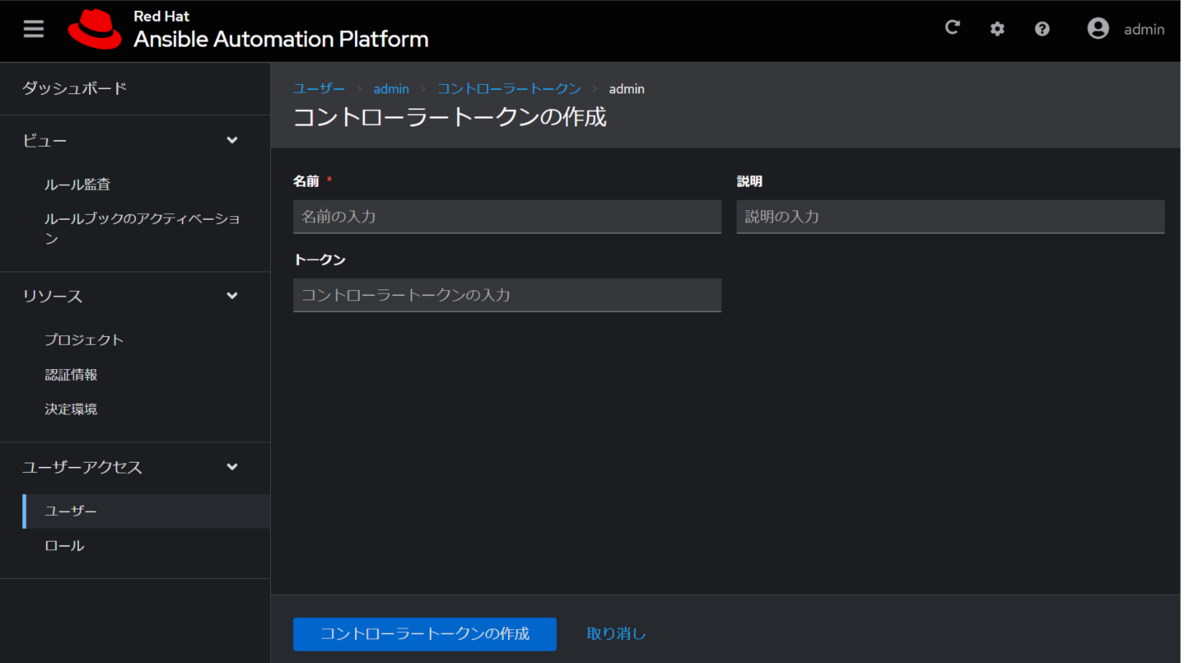Open the settings gear icon
The width and height of the screenshot is (1200, 663).
997,28
